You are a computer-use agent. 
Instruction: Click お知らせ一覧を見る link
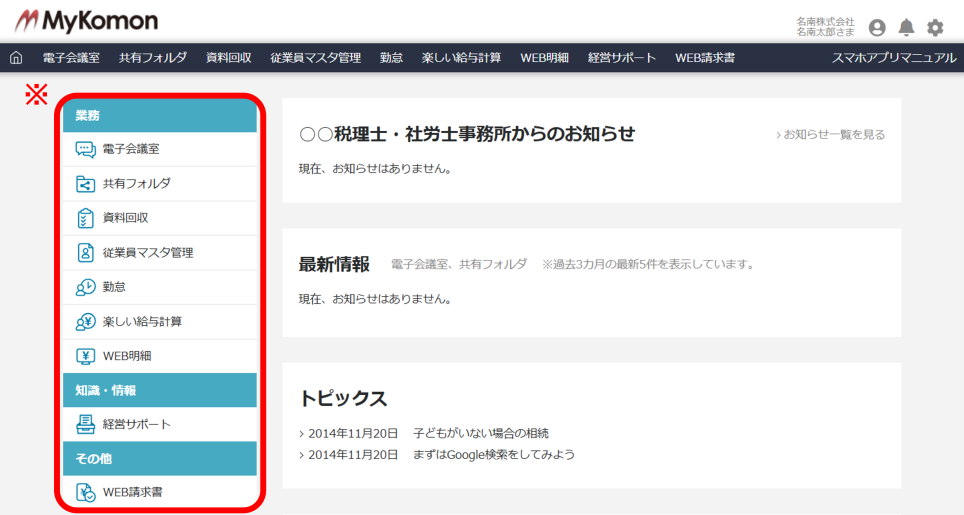click(x=830, y=134)
